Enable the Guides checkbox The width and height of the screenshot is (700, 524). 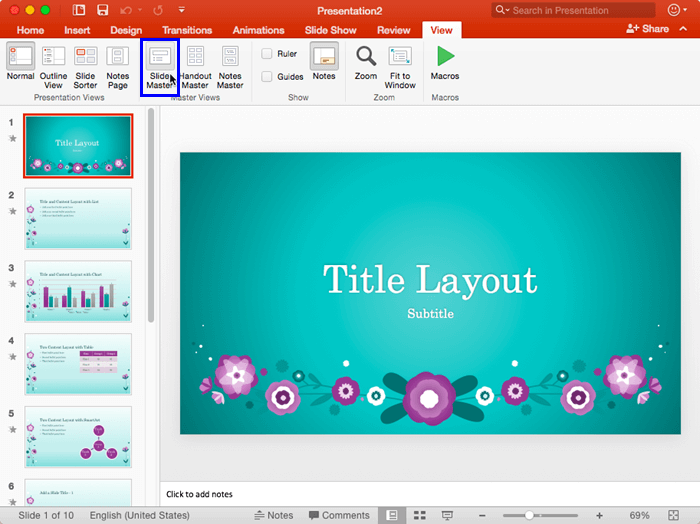[267, 76]
